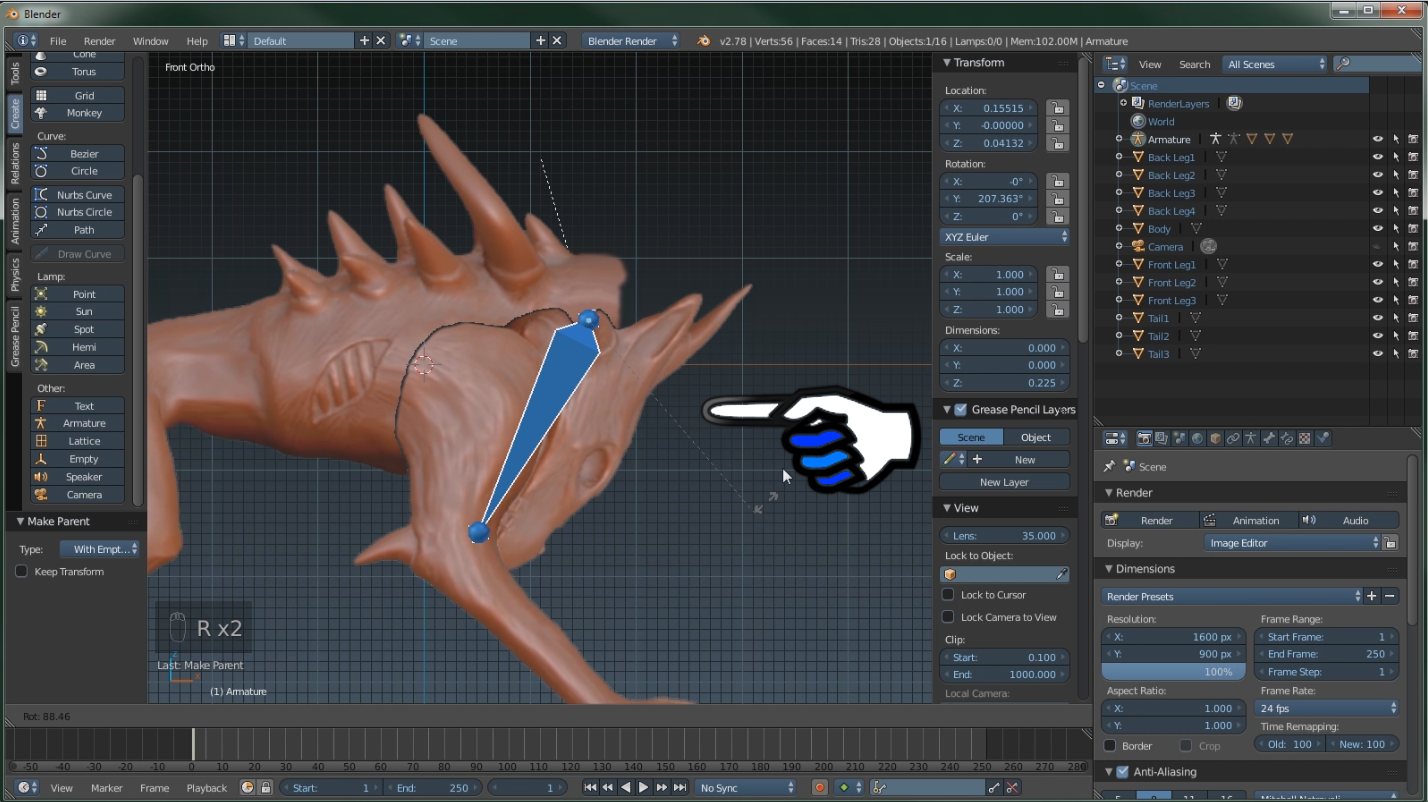Open the Object properties cube tab
This screenshot has height=802, width=1428.
[x=1215, y=438]
